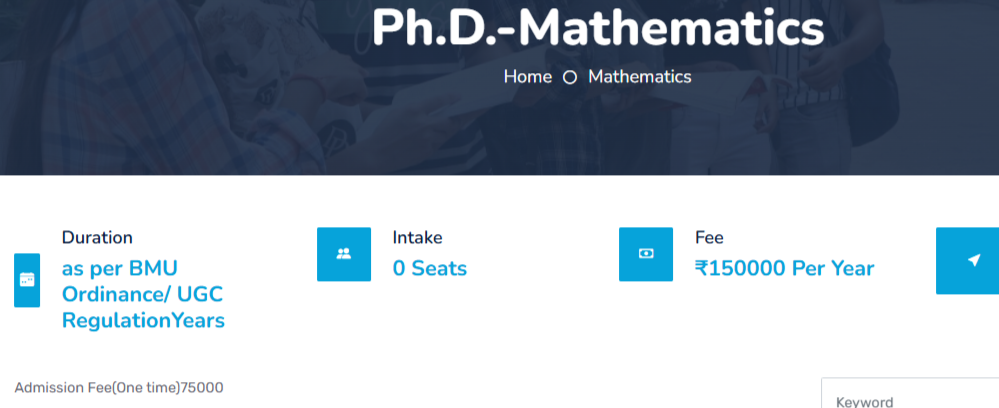The width and height of the screenshot is (999, 408).
Task: Click the Duration label
Action: pos(97,238)
